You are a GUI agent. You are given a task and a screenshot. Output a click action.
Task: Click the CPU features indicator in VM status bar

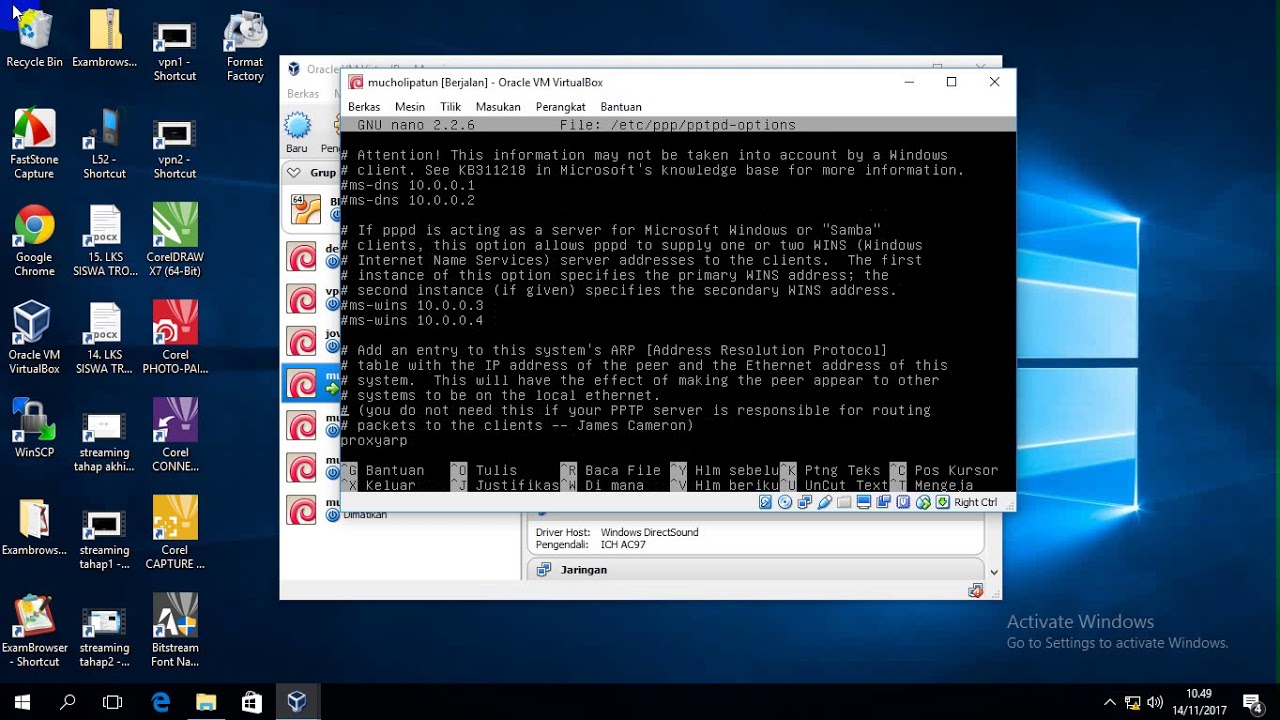(904, 502)
